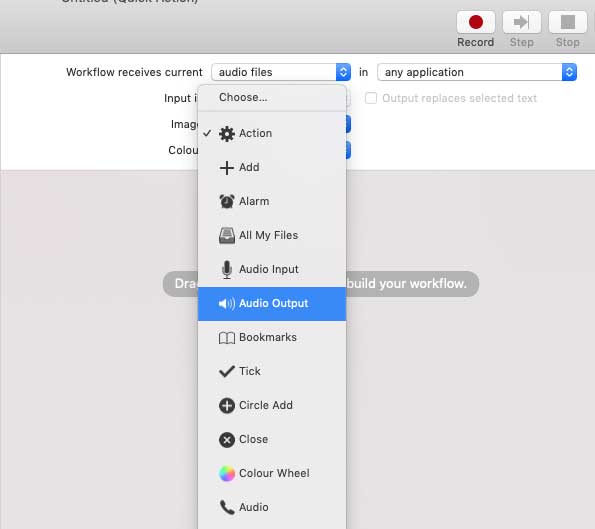Click the Step toolbar button
Image resolution: width=595 pixels, height=529 pixels.
[x=522, y=22]
